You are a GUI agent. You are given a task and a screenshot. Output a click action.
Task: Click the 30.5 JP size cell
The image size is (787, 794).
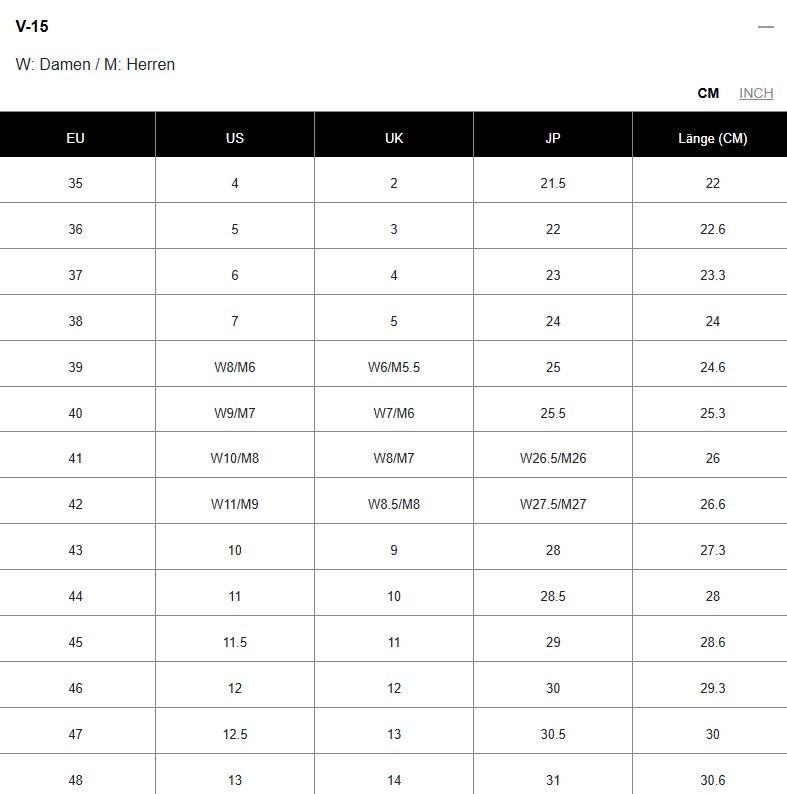(x=553, y=734)
